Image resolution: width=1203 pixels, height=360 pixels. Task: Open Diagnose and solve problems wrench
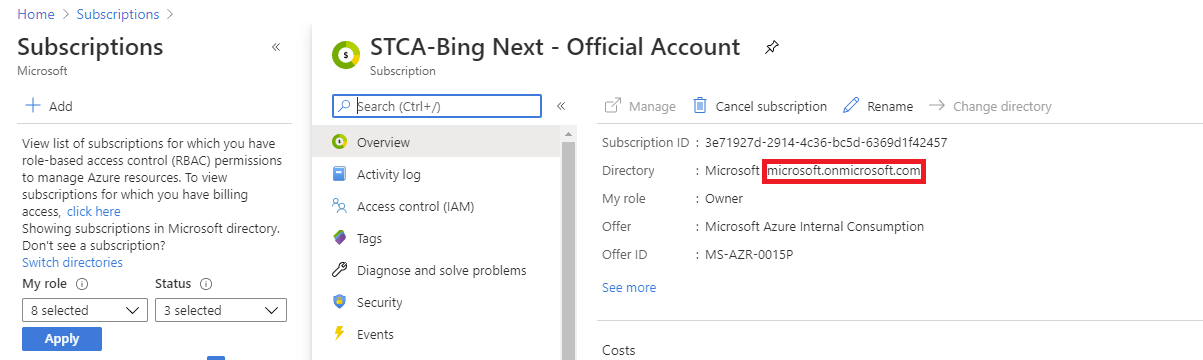(339, 270)
